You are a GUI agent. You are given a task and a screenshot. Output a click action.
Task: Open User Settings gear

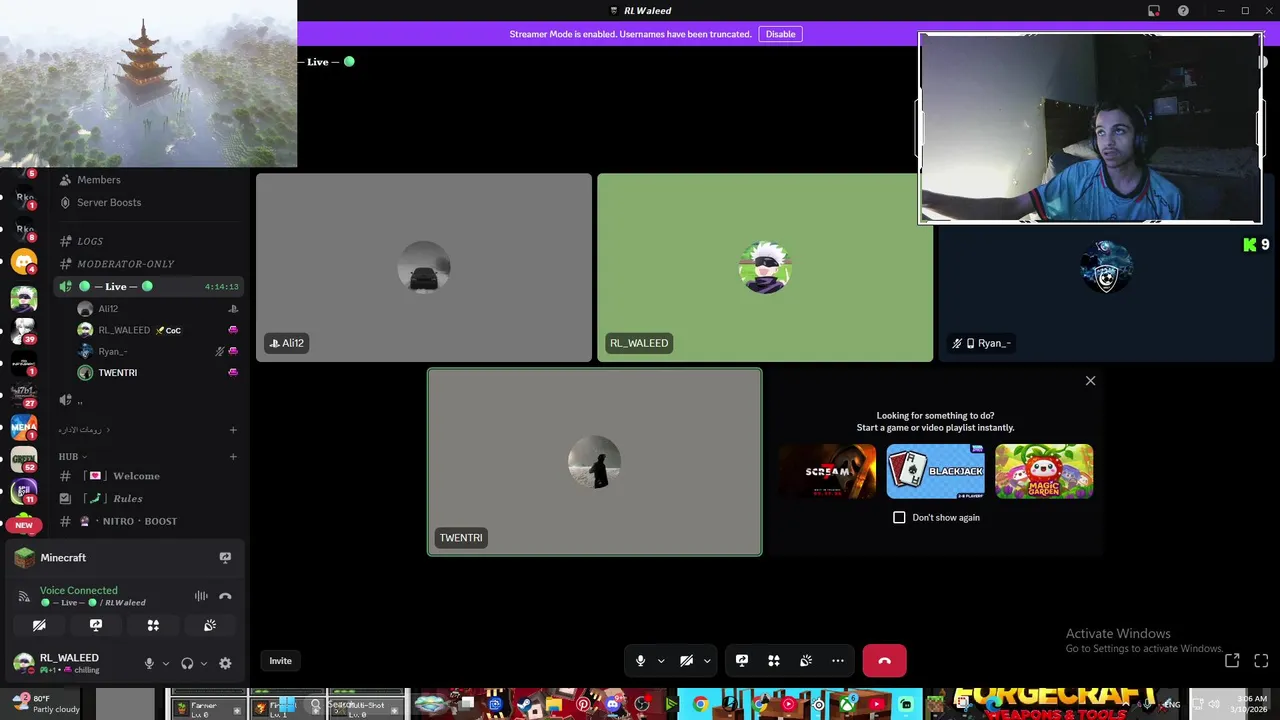click(225, 663)
